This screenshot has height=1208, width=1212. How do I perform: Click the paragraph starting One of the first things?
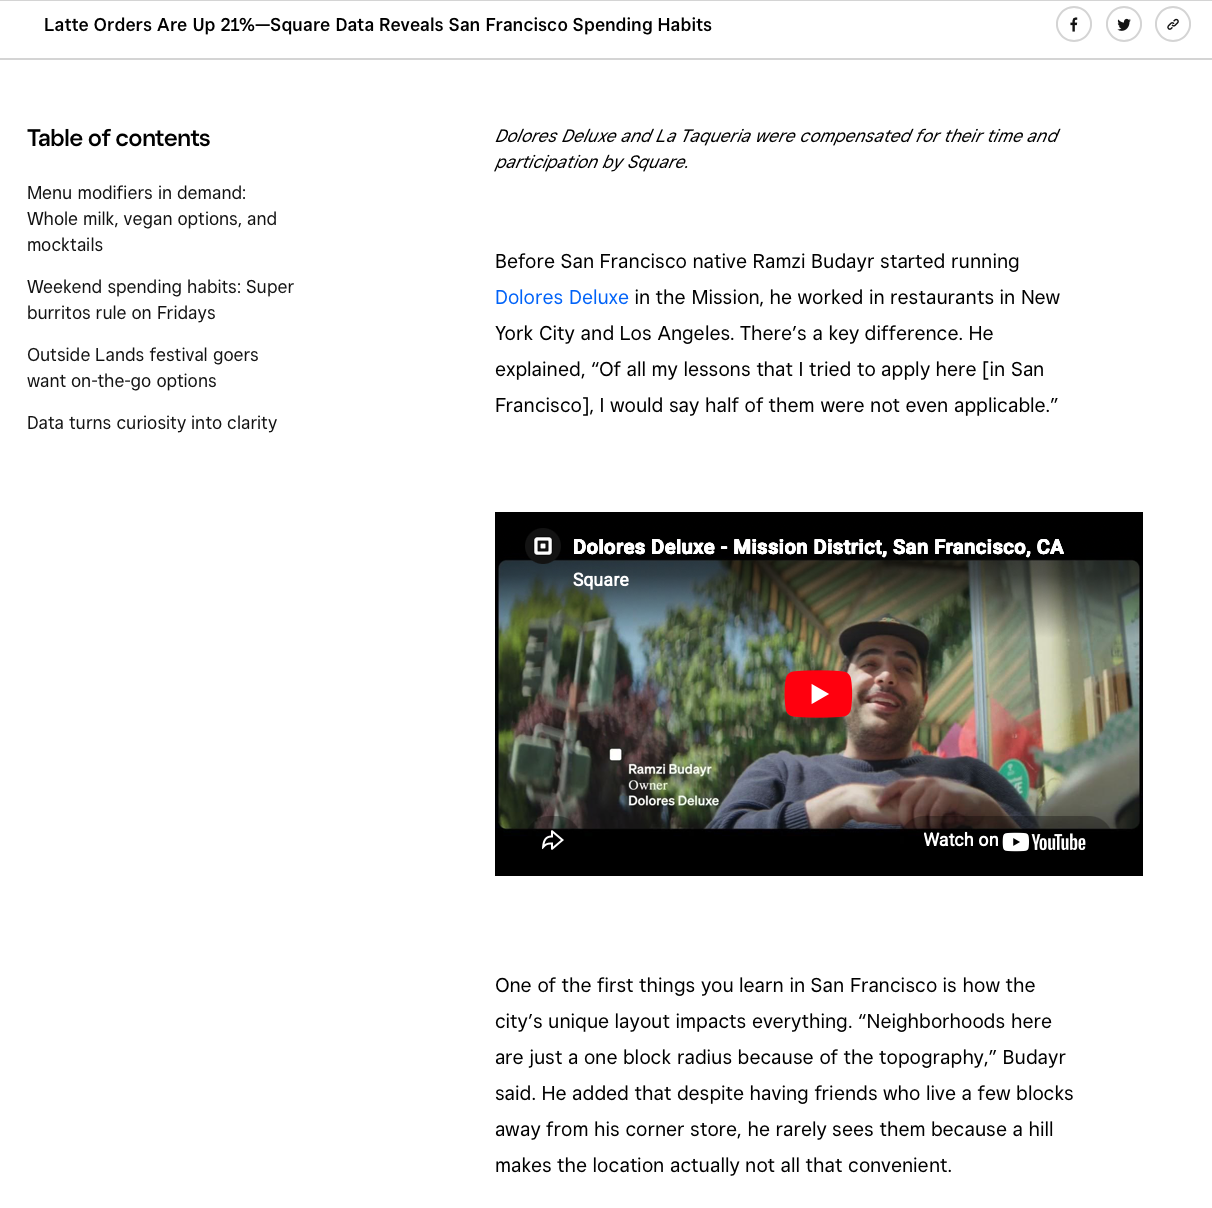click(x=784, y=1075)
